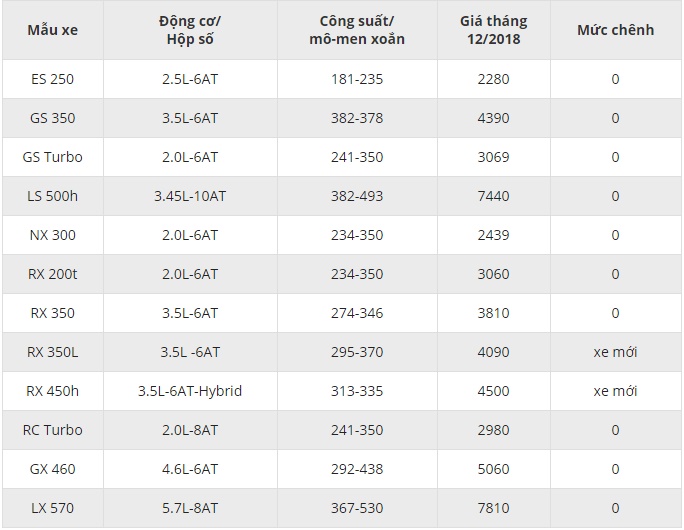Click the 274-346 power value
684x530 pixels.
point(357,313)
